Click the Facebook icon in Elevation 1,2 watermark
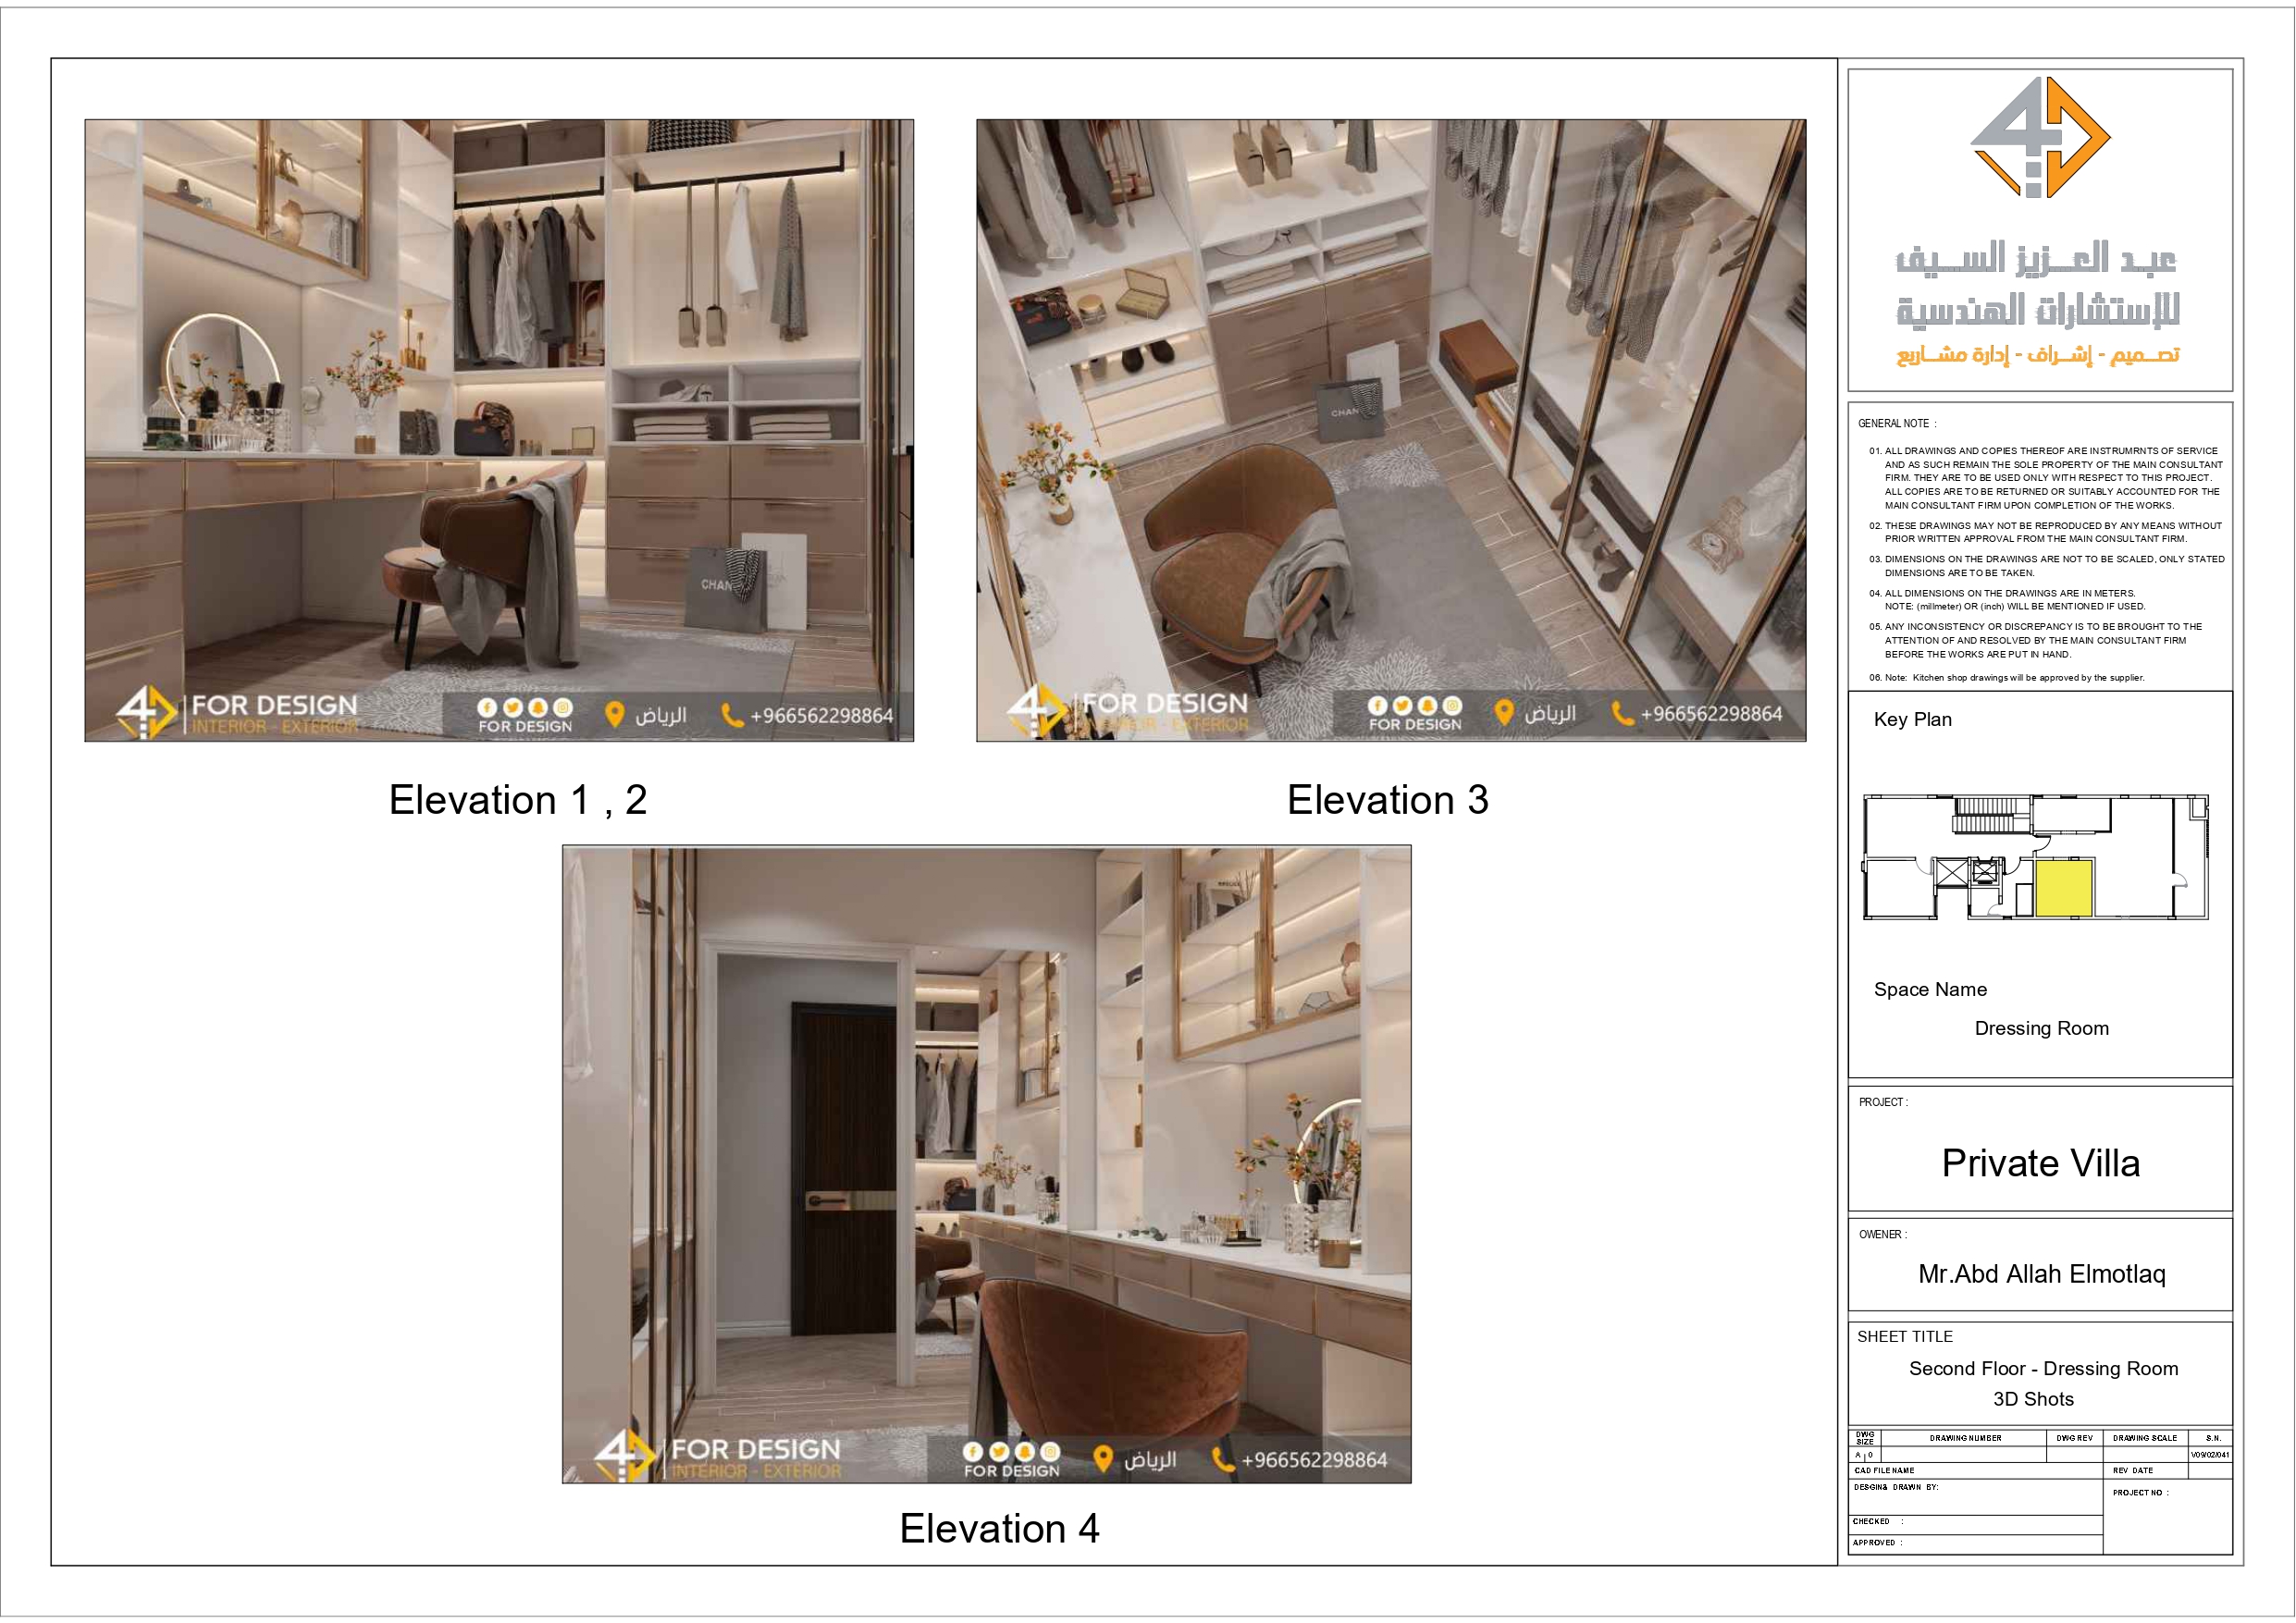Image resolution: width=2296 pixels, height=1623 pixels. 488,709
